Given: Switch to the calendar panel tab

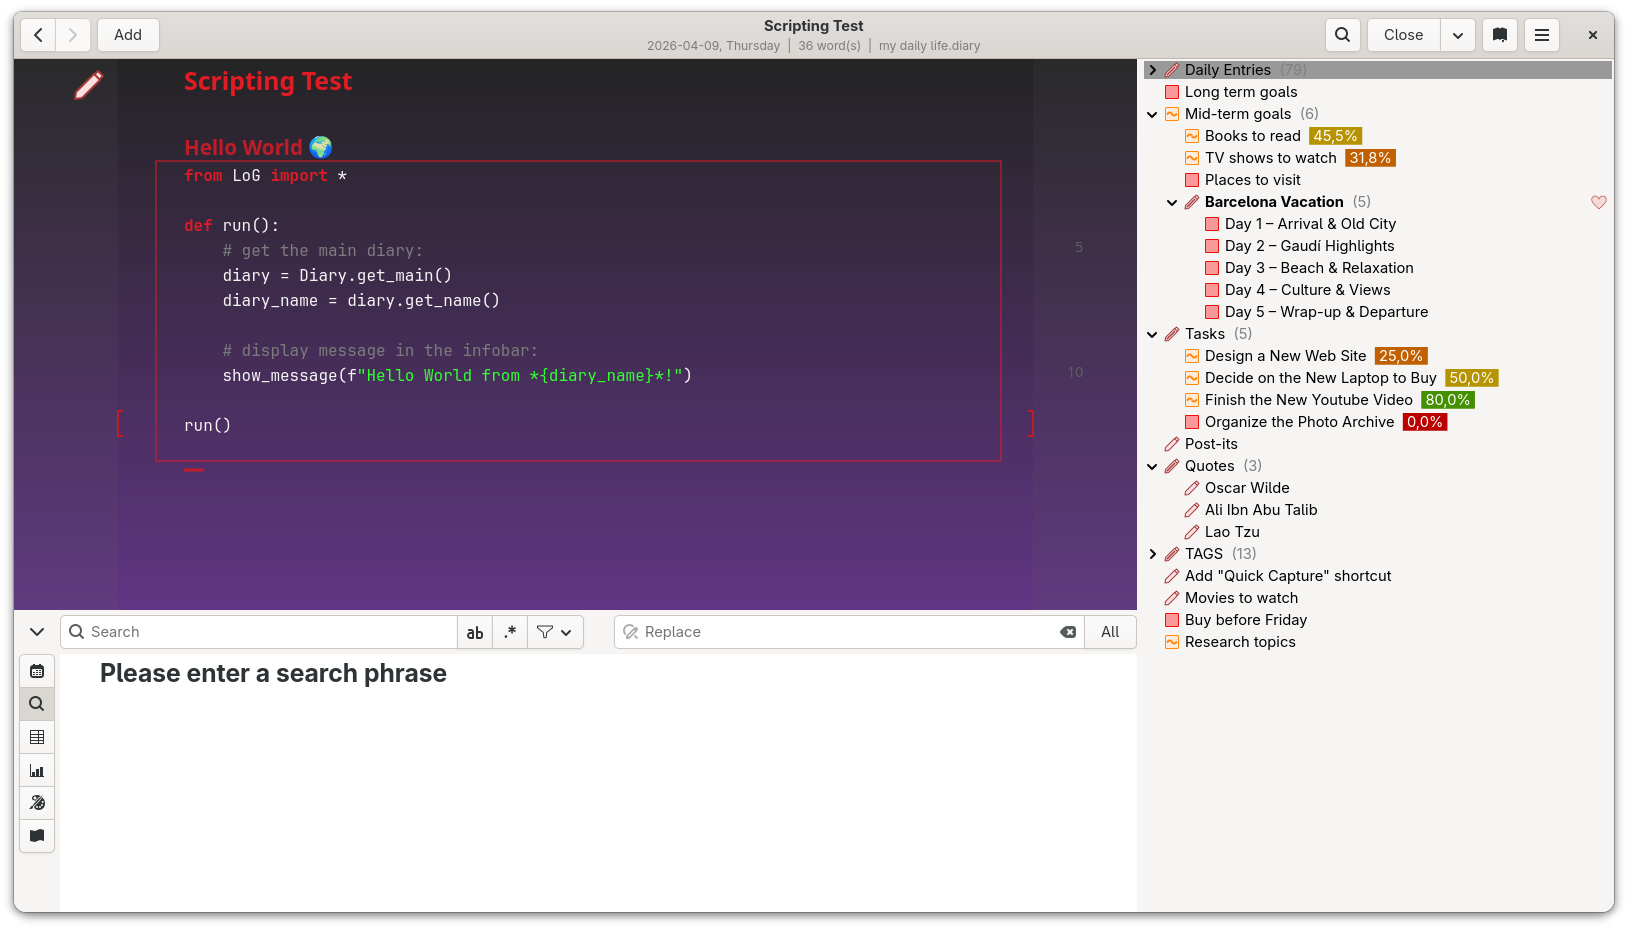Looking at the screenshot, I should [x=37, y=671].
